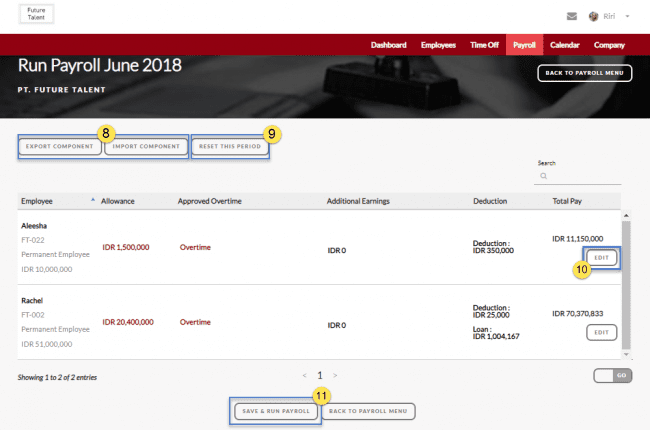Click Riri's profile avatar

[x=594, y=16]
